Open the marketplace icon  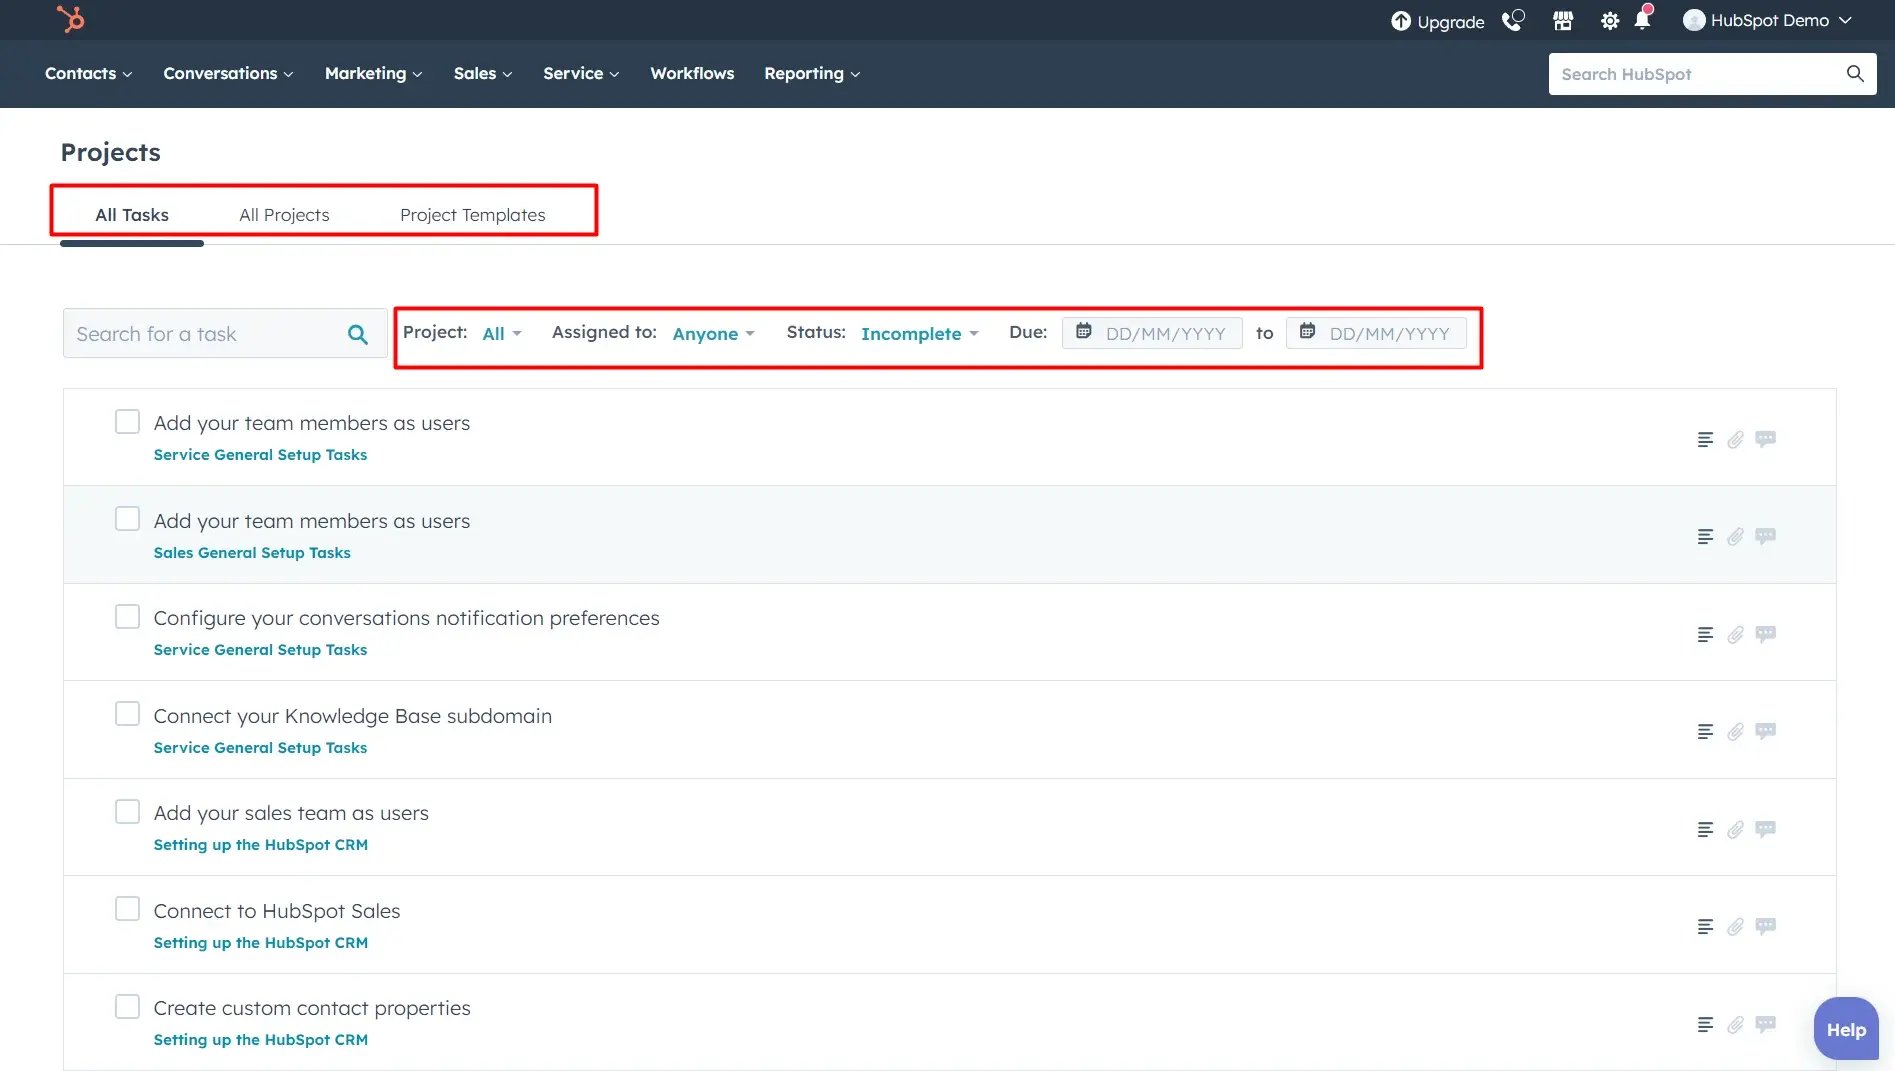(1563, 20)
